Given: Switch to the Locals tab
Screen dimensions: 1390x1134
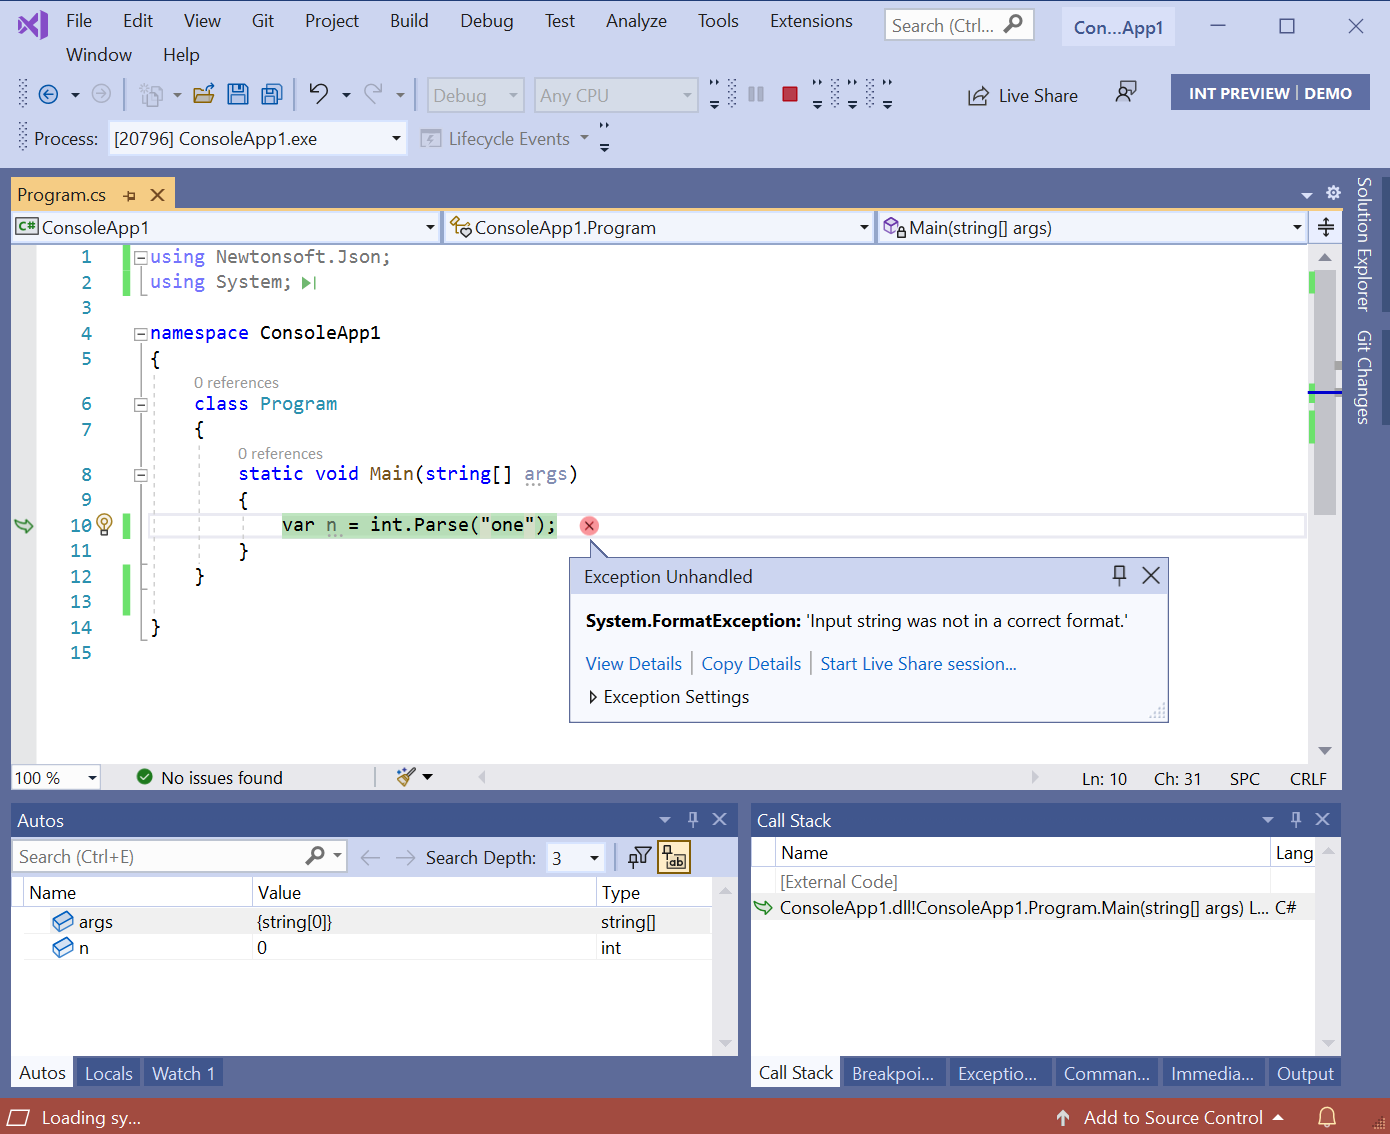Looking at the screenshot, I should point(109,1073).
